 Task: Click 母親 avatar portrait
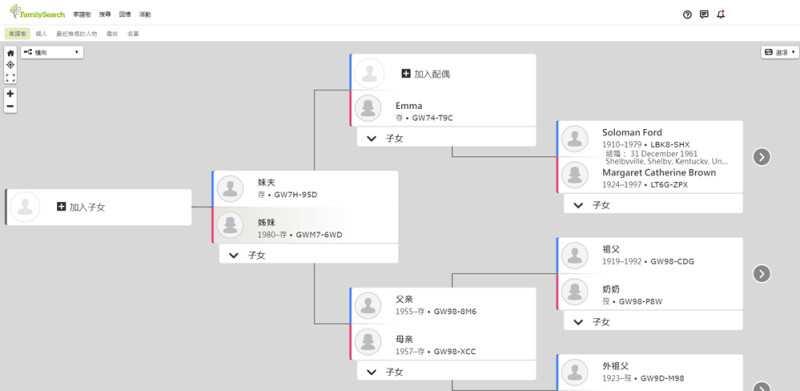(368, 342)
